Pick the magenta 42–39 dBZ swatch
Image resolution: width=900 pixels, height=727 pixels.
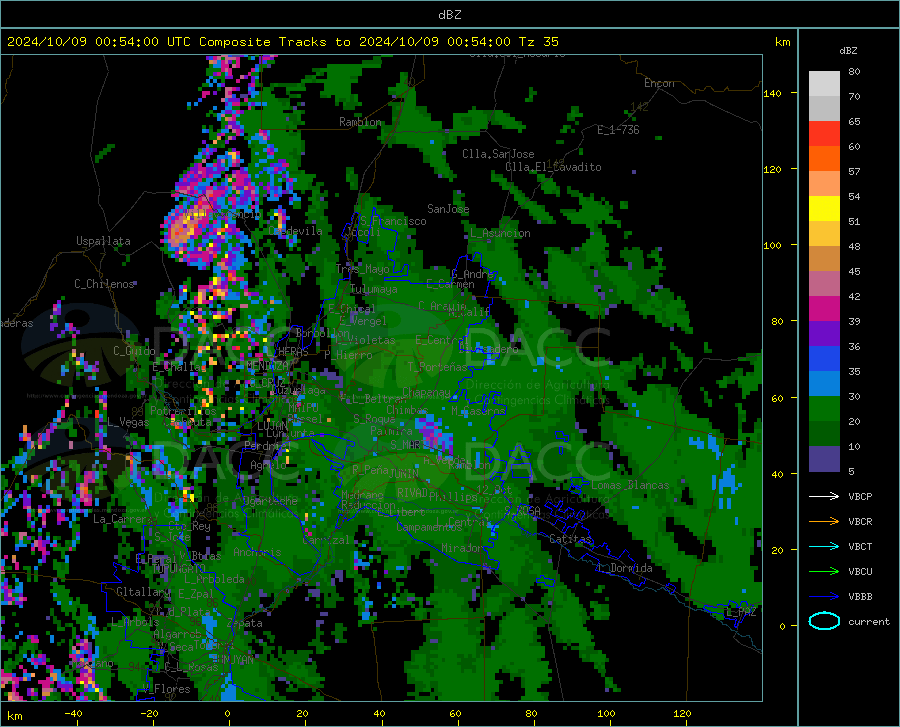tap(824, 308)
